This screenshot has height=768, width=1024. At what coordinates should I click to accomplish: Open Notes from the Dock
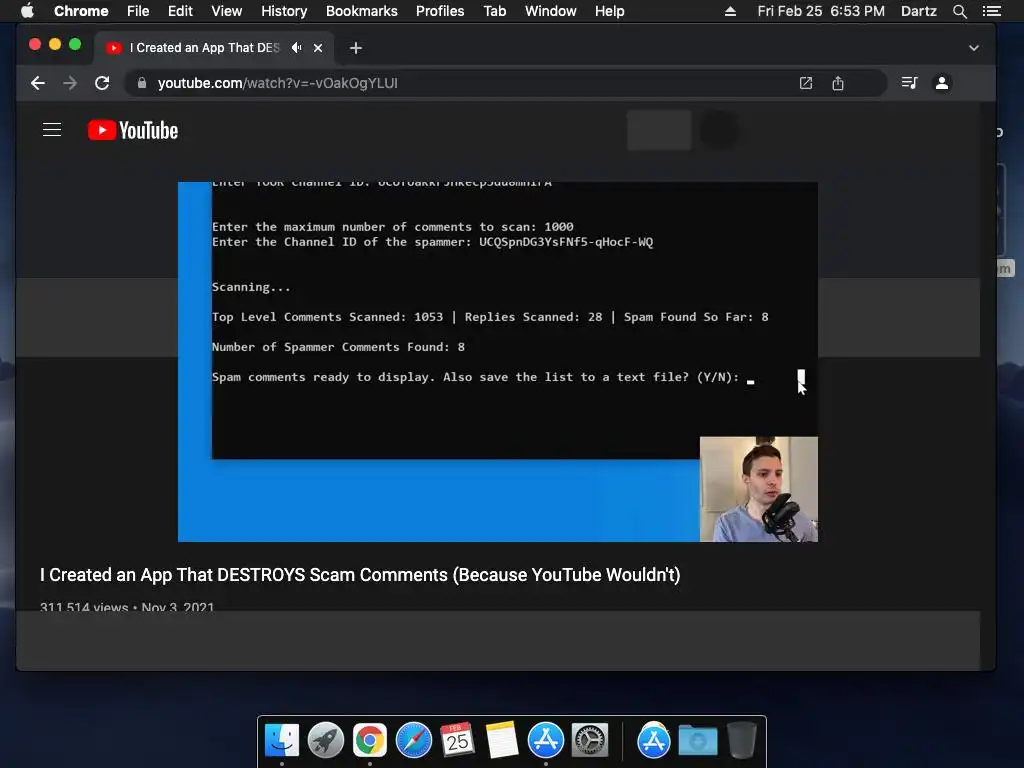(x=502, y=741)
